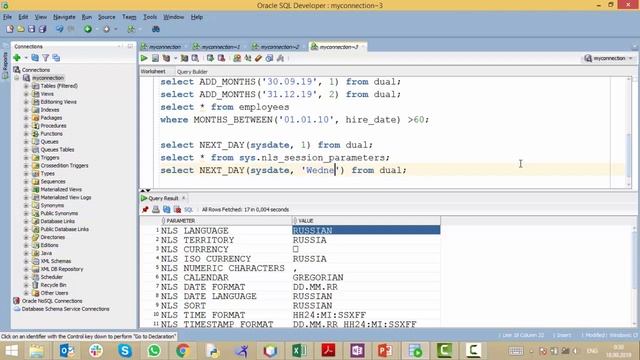Select the Views tree item
640x360 pixels.
click(x=47, y=94)
